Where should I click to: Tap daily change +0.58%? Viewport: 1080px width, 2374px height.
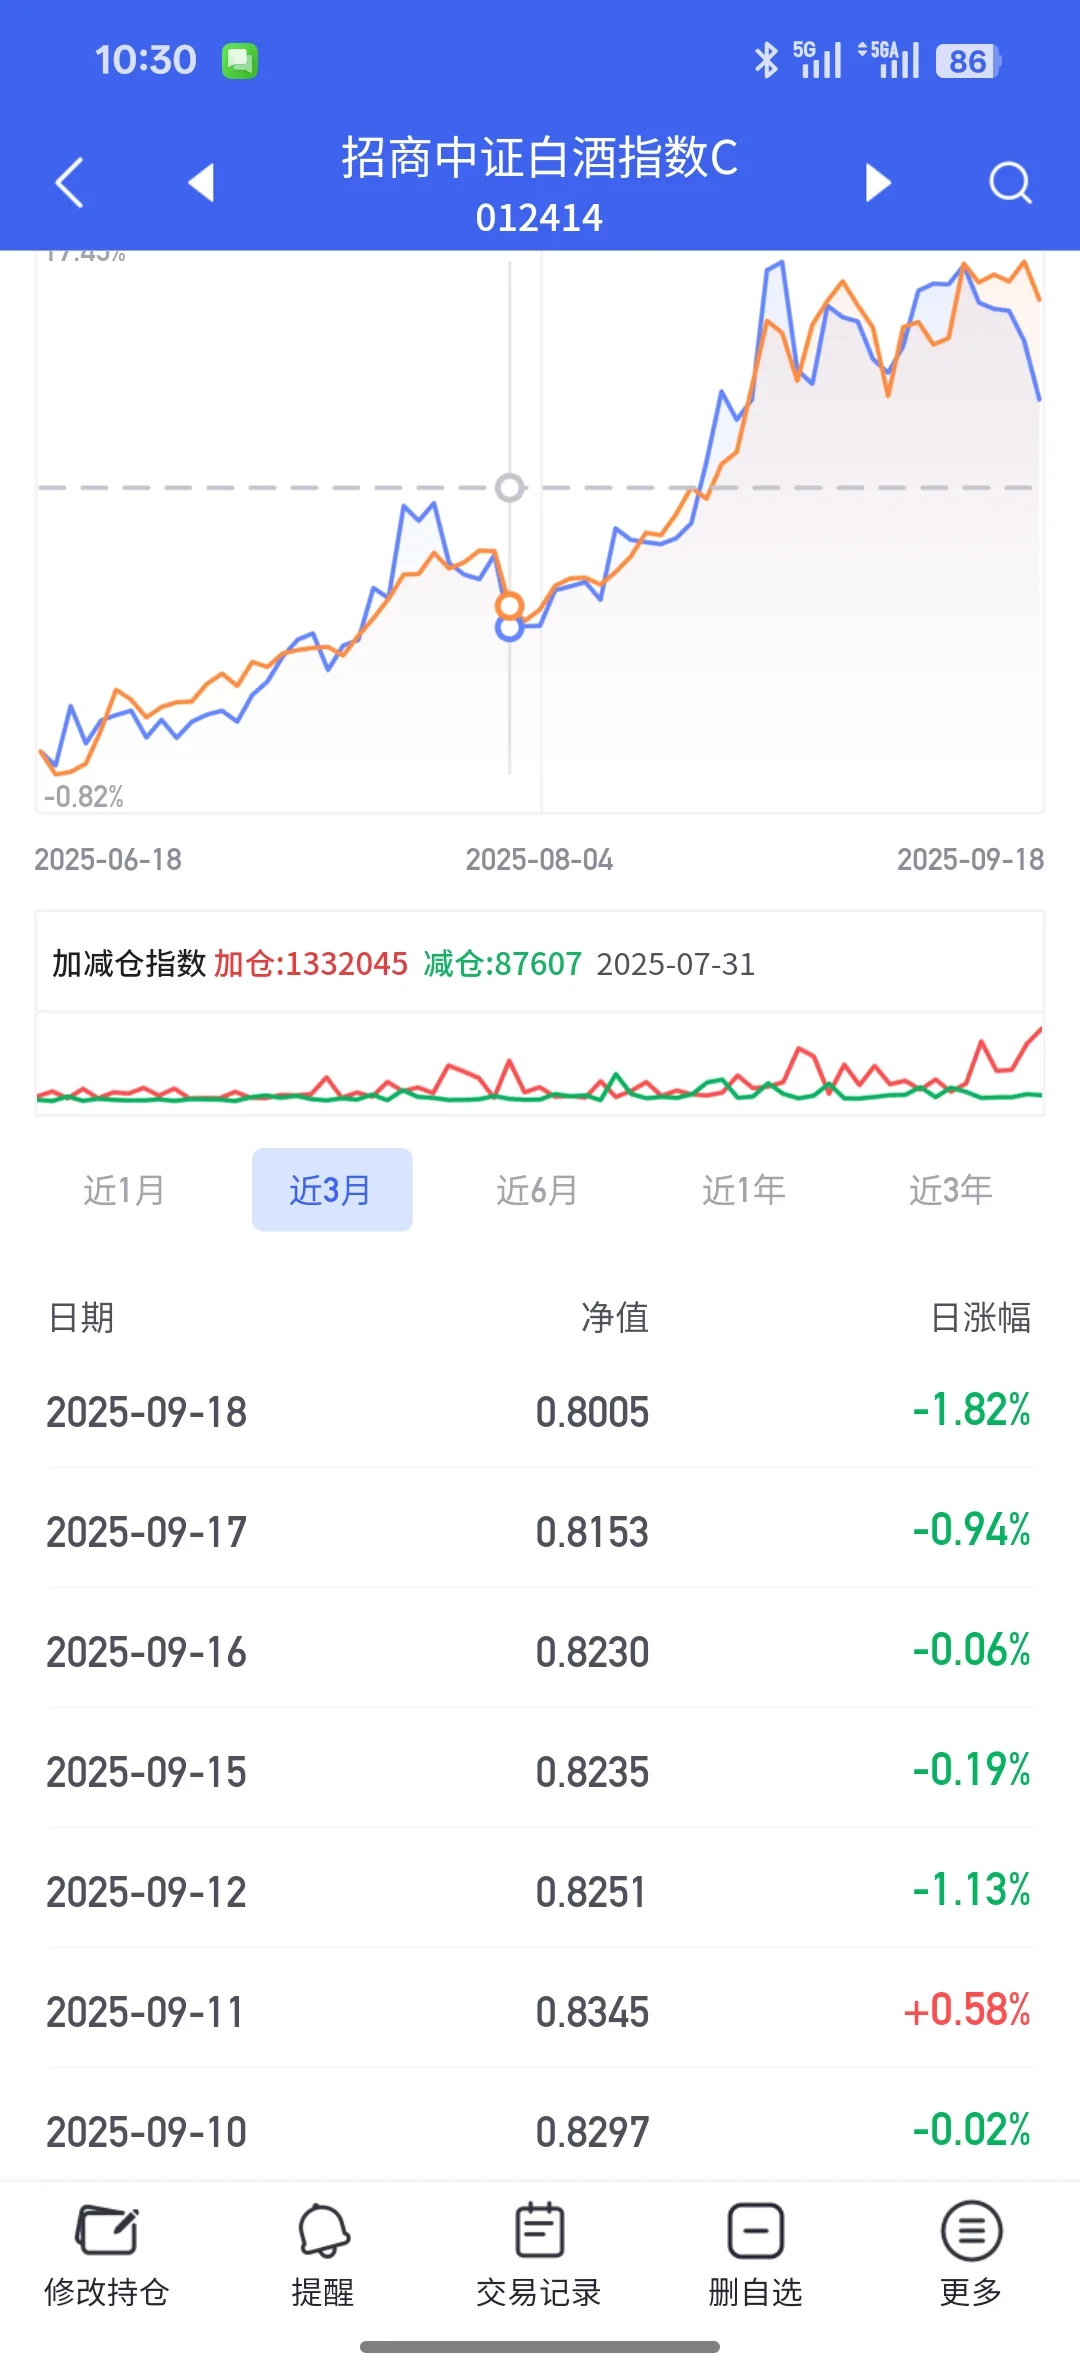(967, 2010)
